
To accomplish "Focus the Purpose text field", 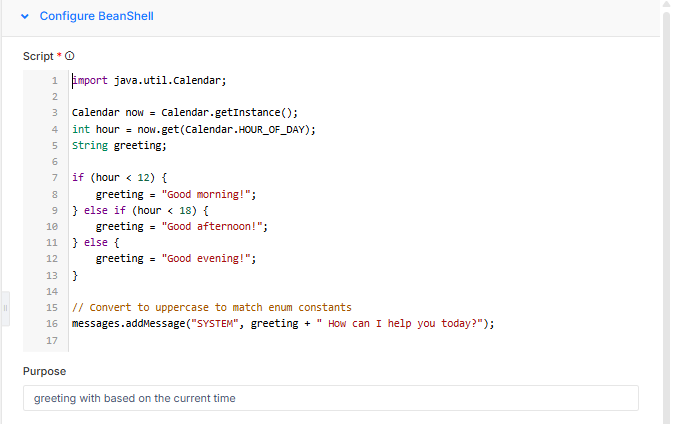I will click(330, 398).
